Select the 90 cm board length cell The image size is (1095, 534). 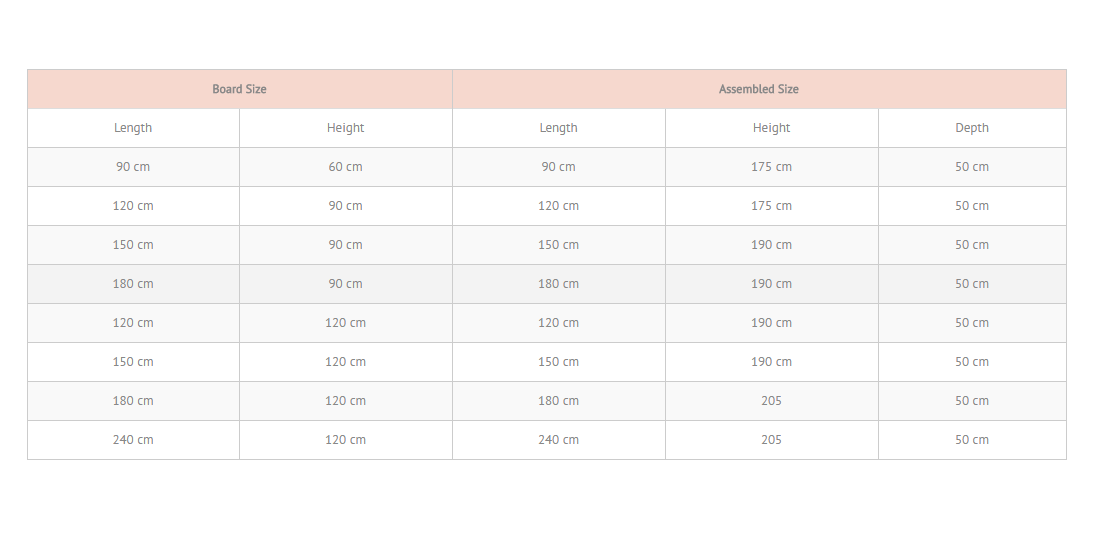coord(133,167)
